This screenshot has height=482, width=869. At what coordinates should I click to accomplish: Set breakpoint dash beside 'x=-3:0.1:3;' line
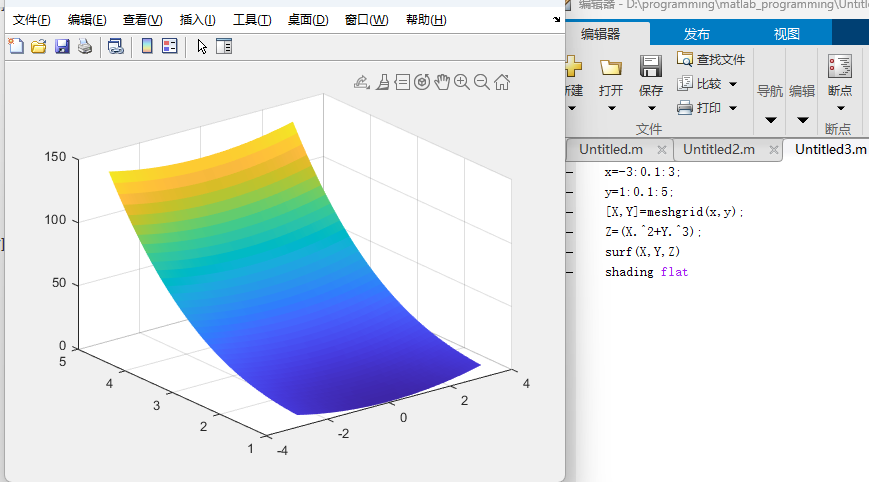570,172
